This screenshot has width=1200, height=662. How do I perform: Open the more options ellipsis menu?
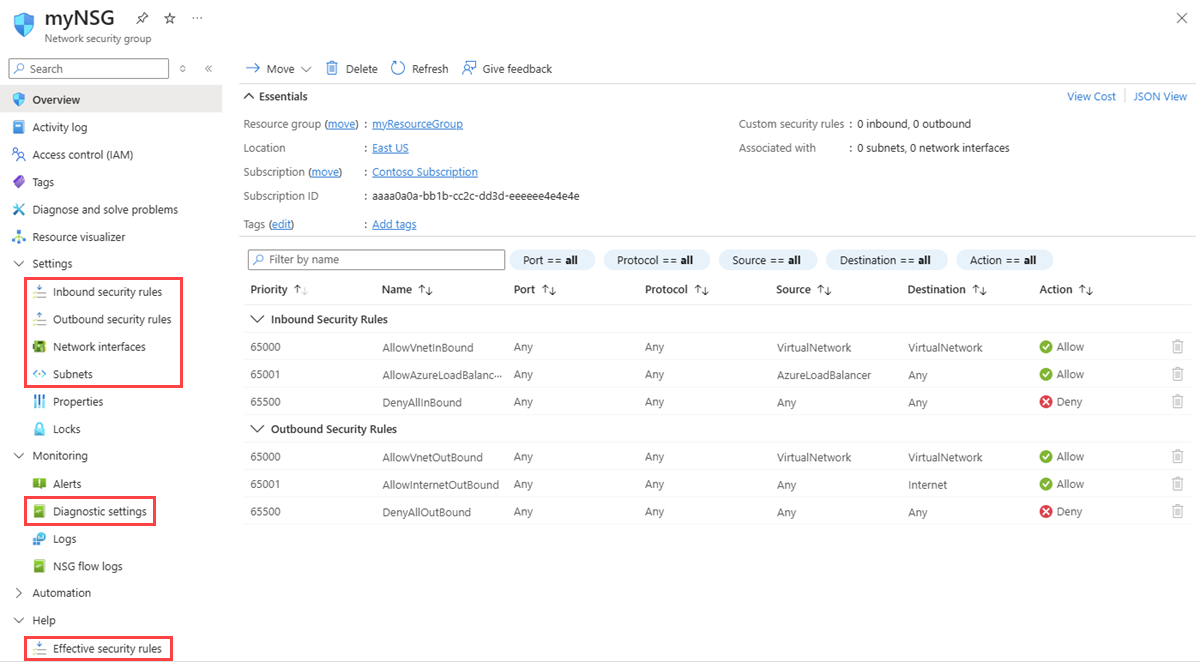tap(197, 18)
